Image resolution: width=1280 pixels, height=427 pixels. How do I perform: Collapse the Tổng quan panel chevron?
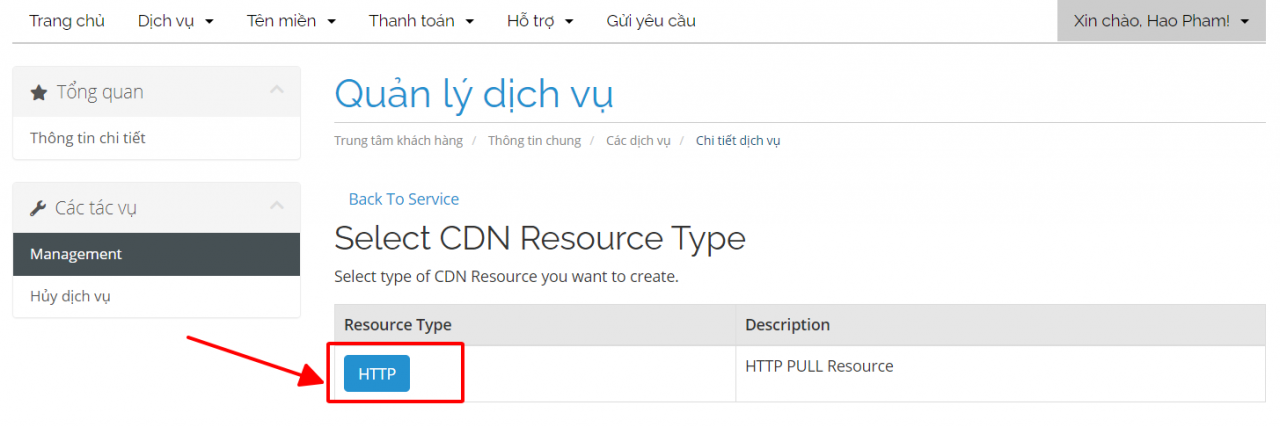[277, 91]
